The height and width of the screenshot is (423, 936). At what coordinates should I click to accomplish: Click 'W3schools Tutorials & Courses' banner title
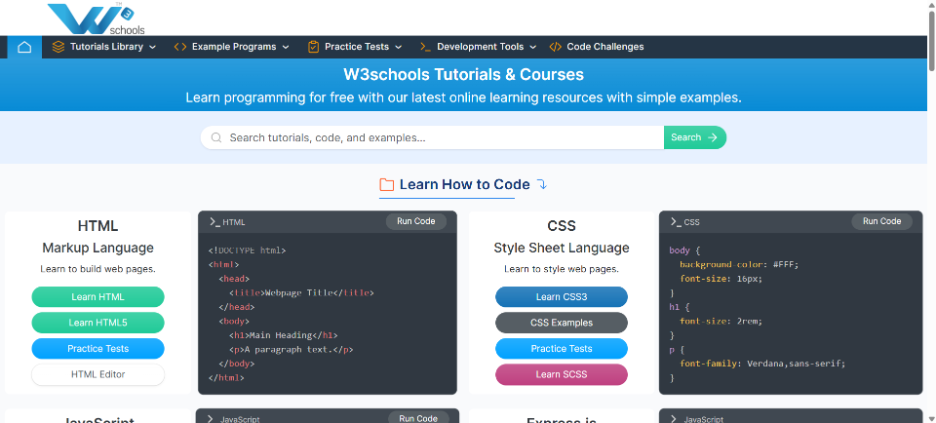pos(463,75)
